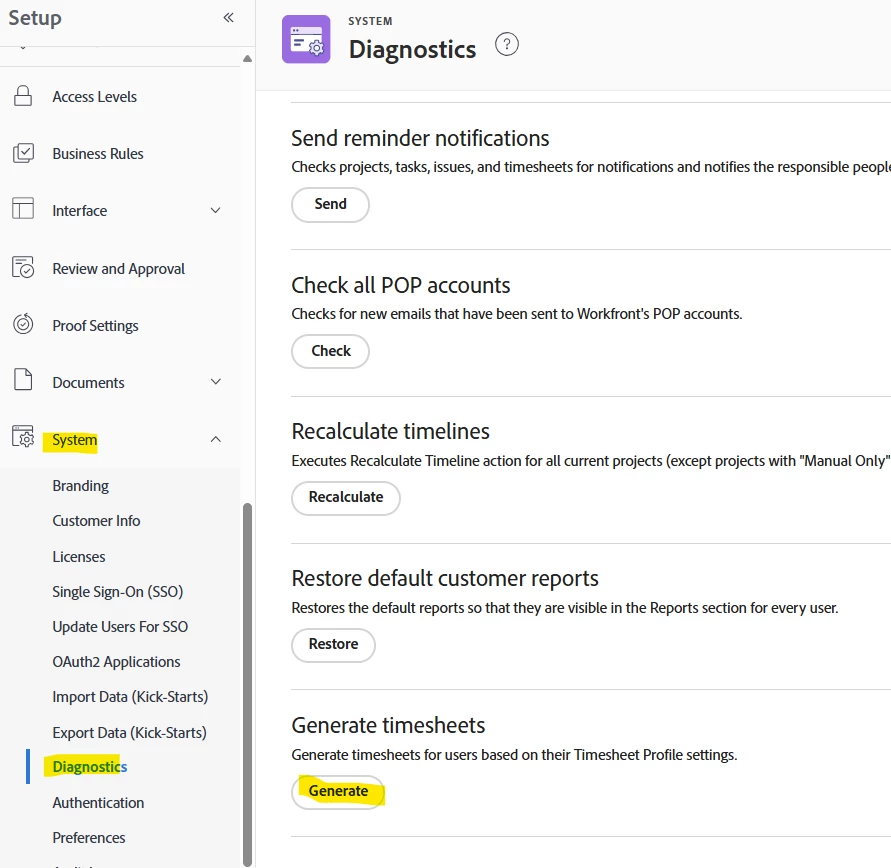Screen dimensions: 891x868
Task: Collapse the Setup sidebar with double-chevron icon
Action: click(x=228, y=17)
